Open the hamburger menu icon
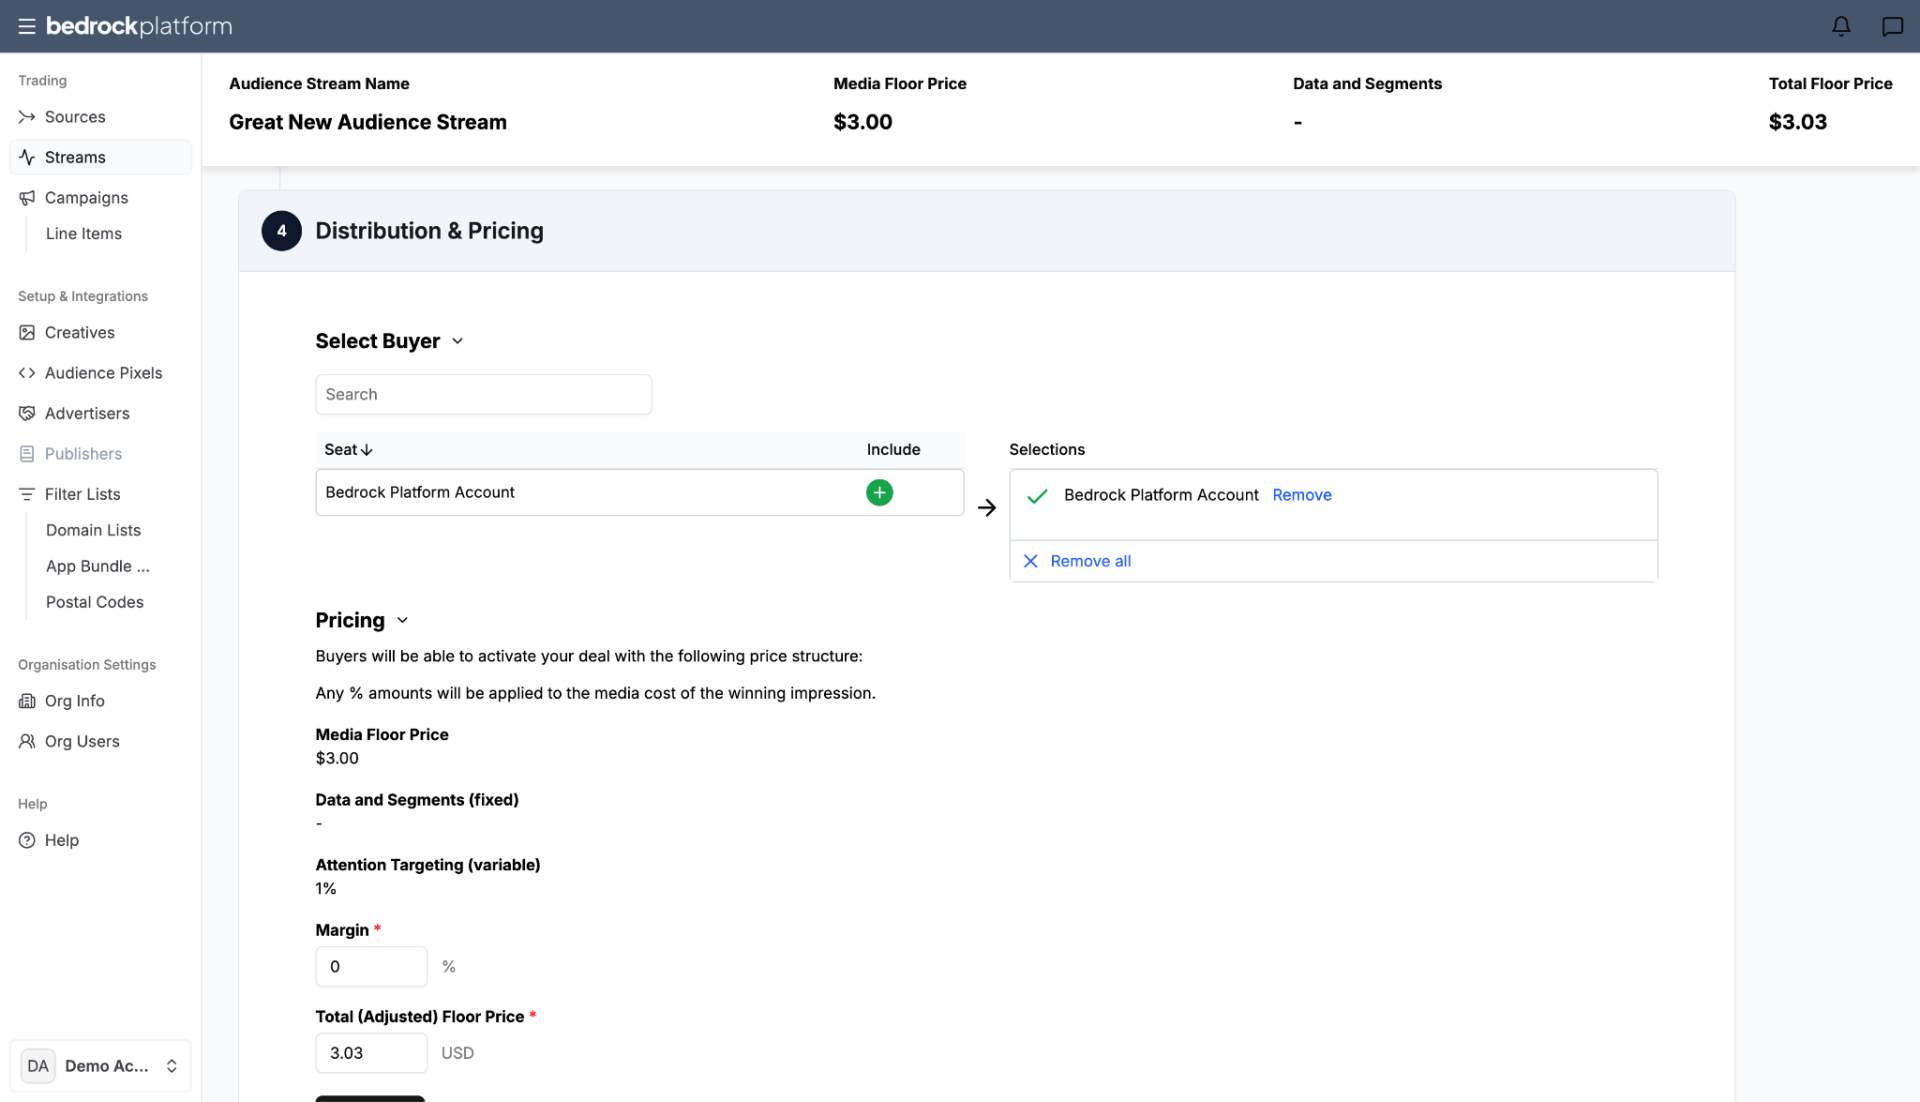This screenshot has width=1920, height=1102. pyautogui.click(x=26, y=27)
